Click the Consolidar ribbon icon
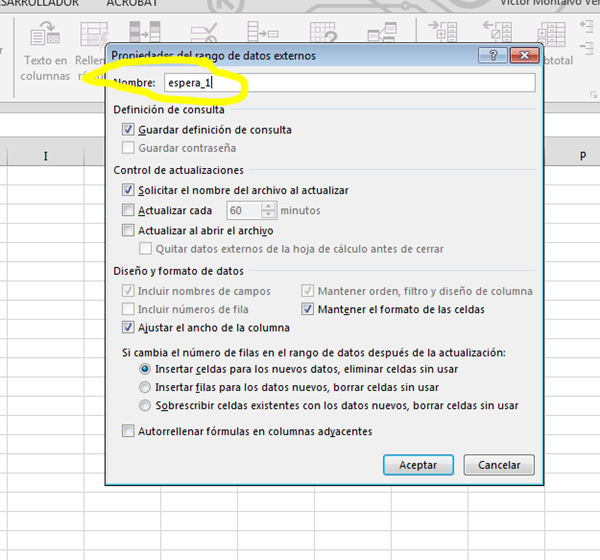The height and width of the screenshot is (560, 600). (x=263, y=31)
